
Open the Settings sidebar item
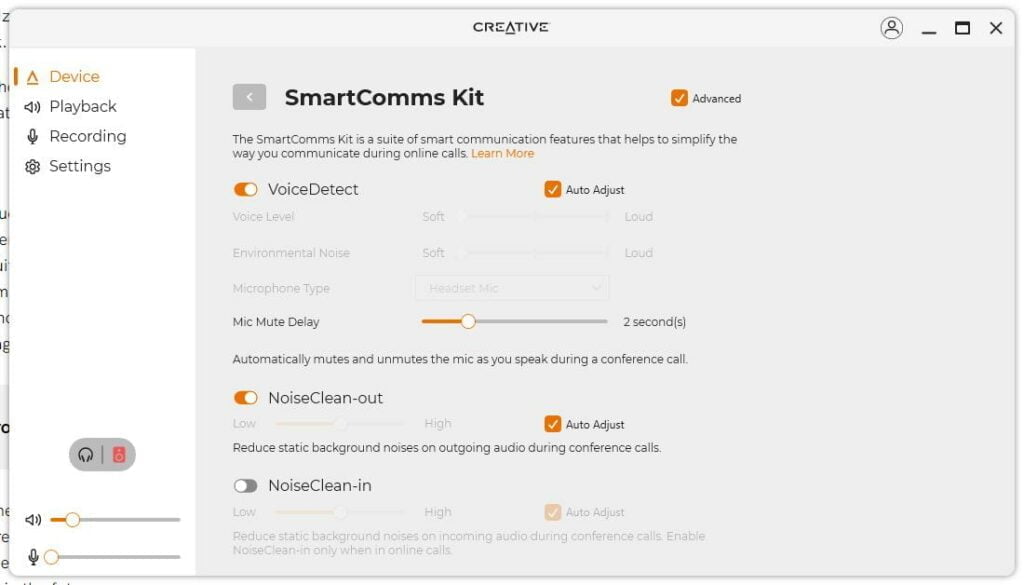(x=79, y=166)
